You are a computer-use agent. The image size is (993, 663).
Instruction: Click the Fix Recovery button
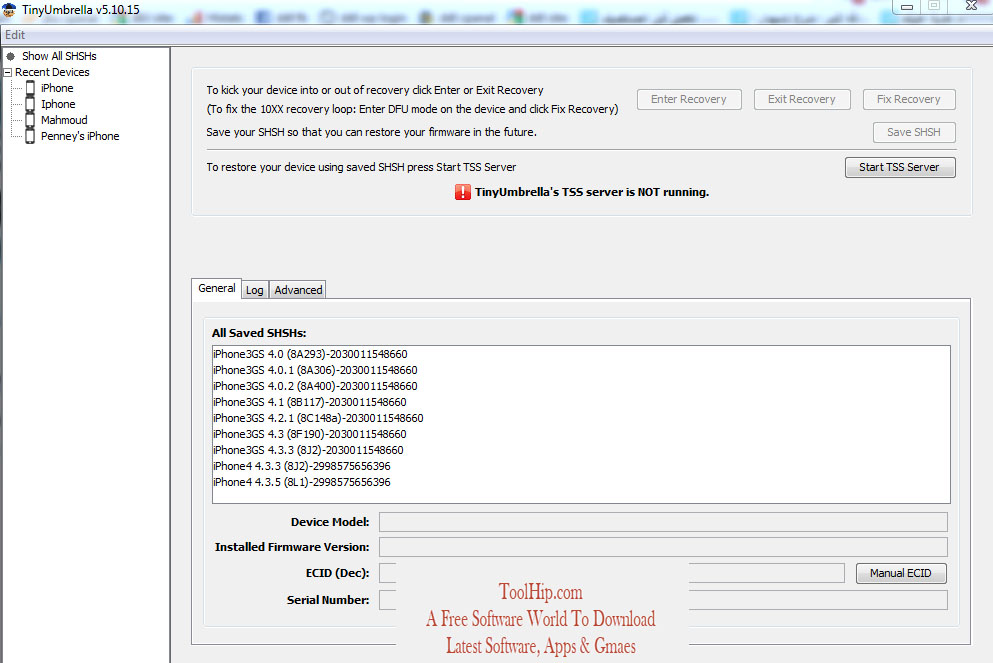tap(909, 99)
